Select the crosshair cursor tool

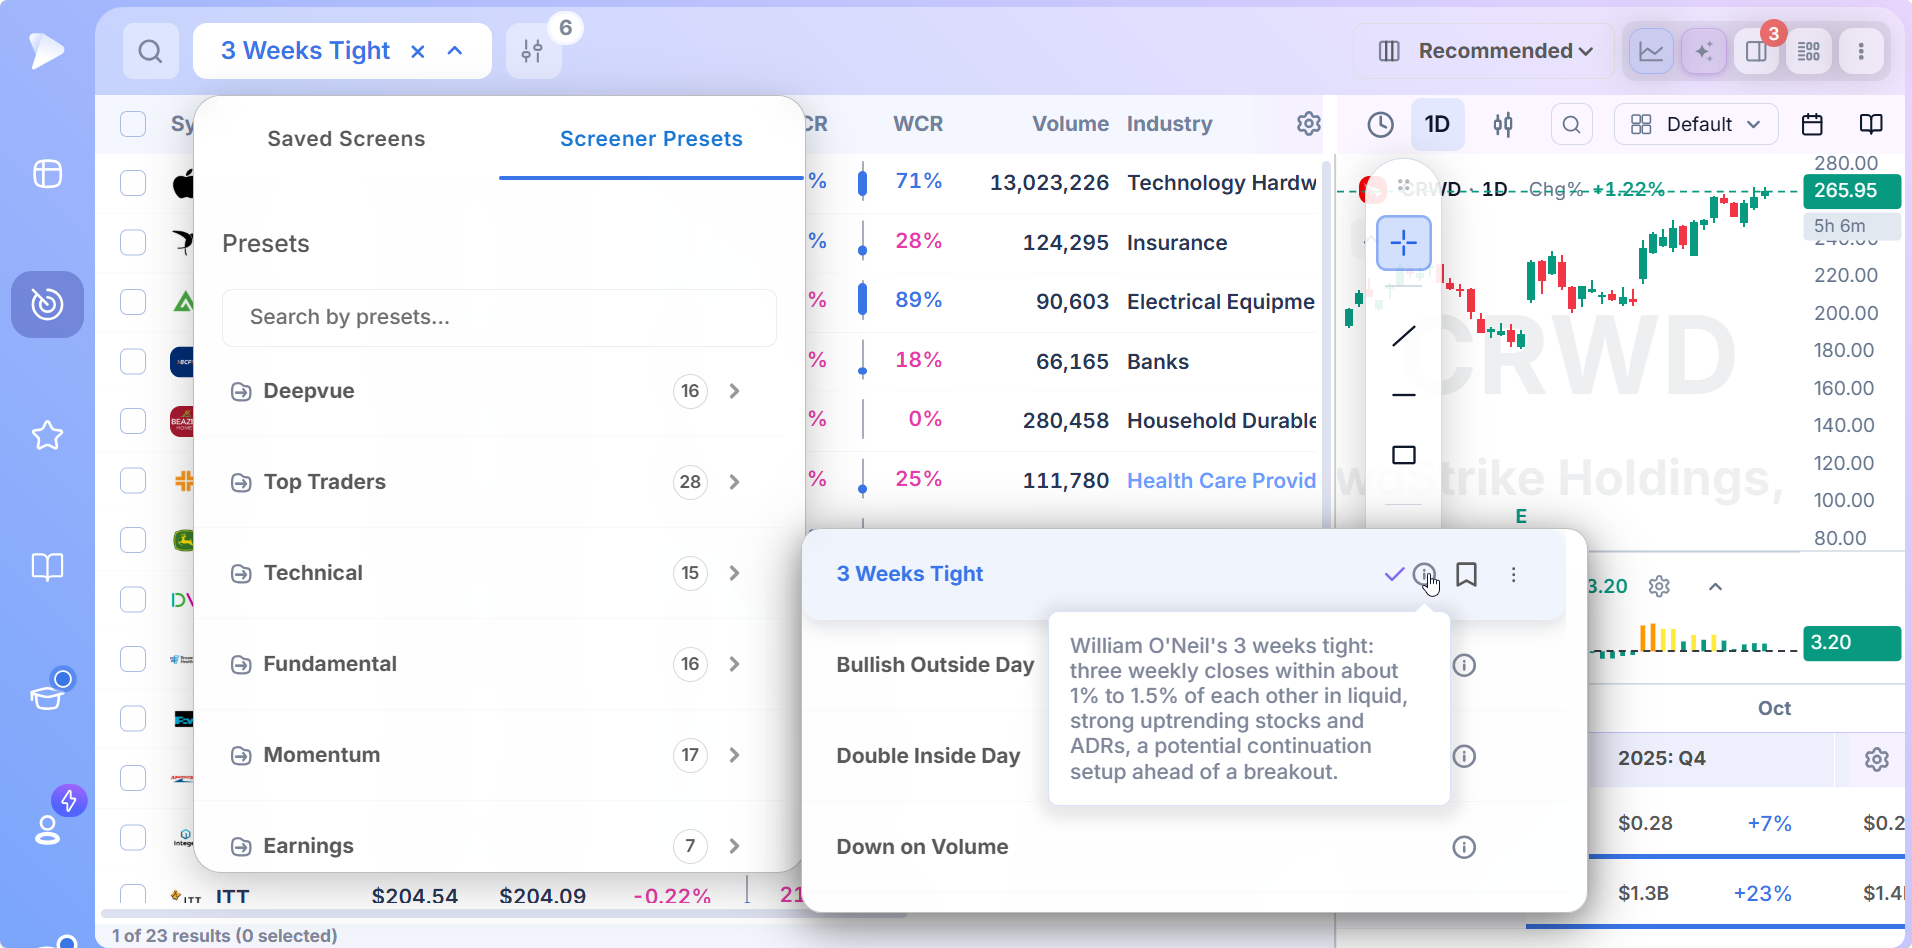coord(1404,243)
